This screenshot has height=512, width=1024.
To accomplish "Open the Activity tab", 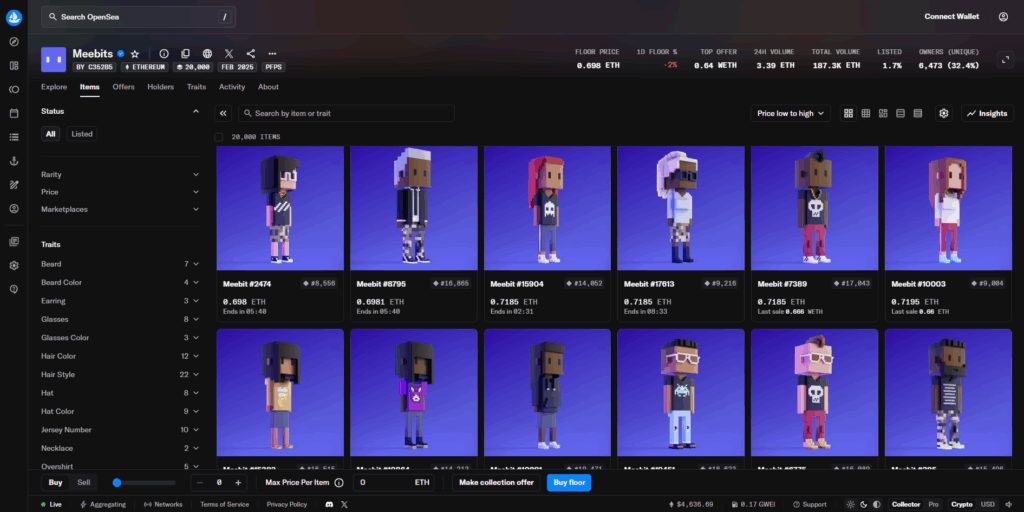I will point(232,87).
